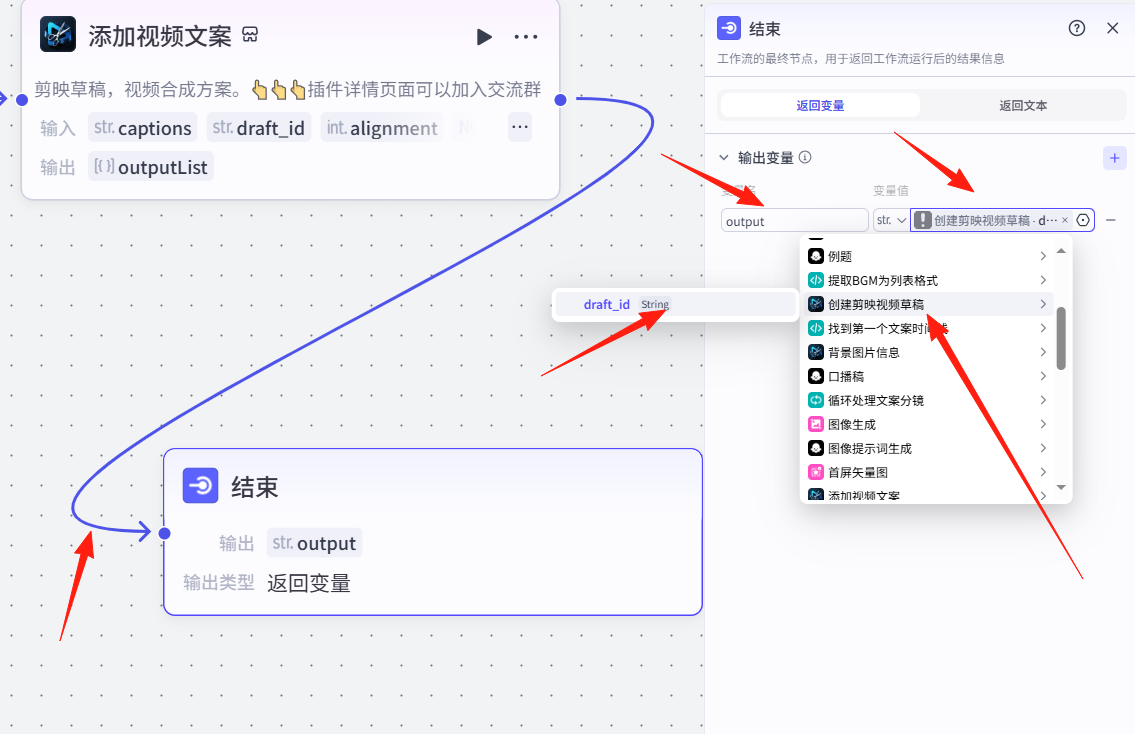The width and height of the screenshot is (1135, 734).
Task: Select the 返回变量 tab
Action: pos(820,105)
